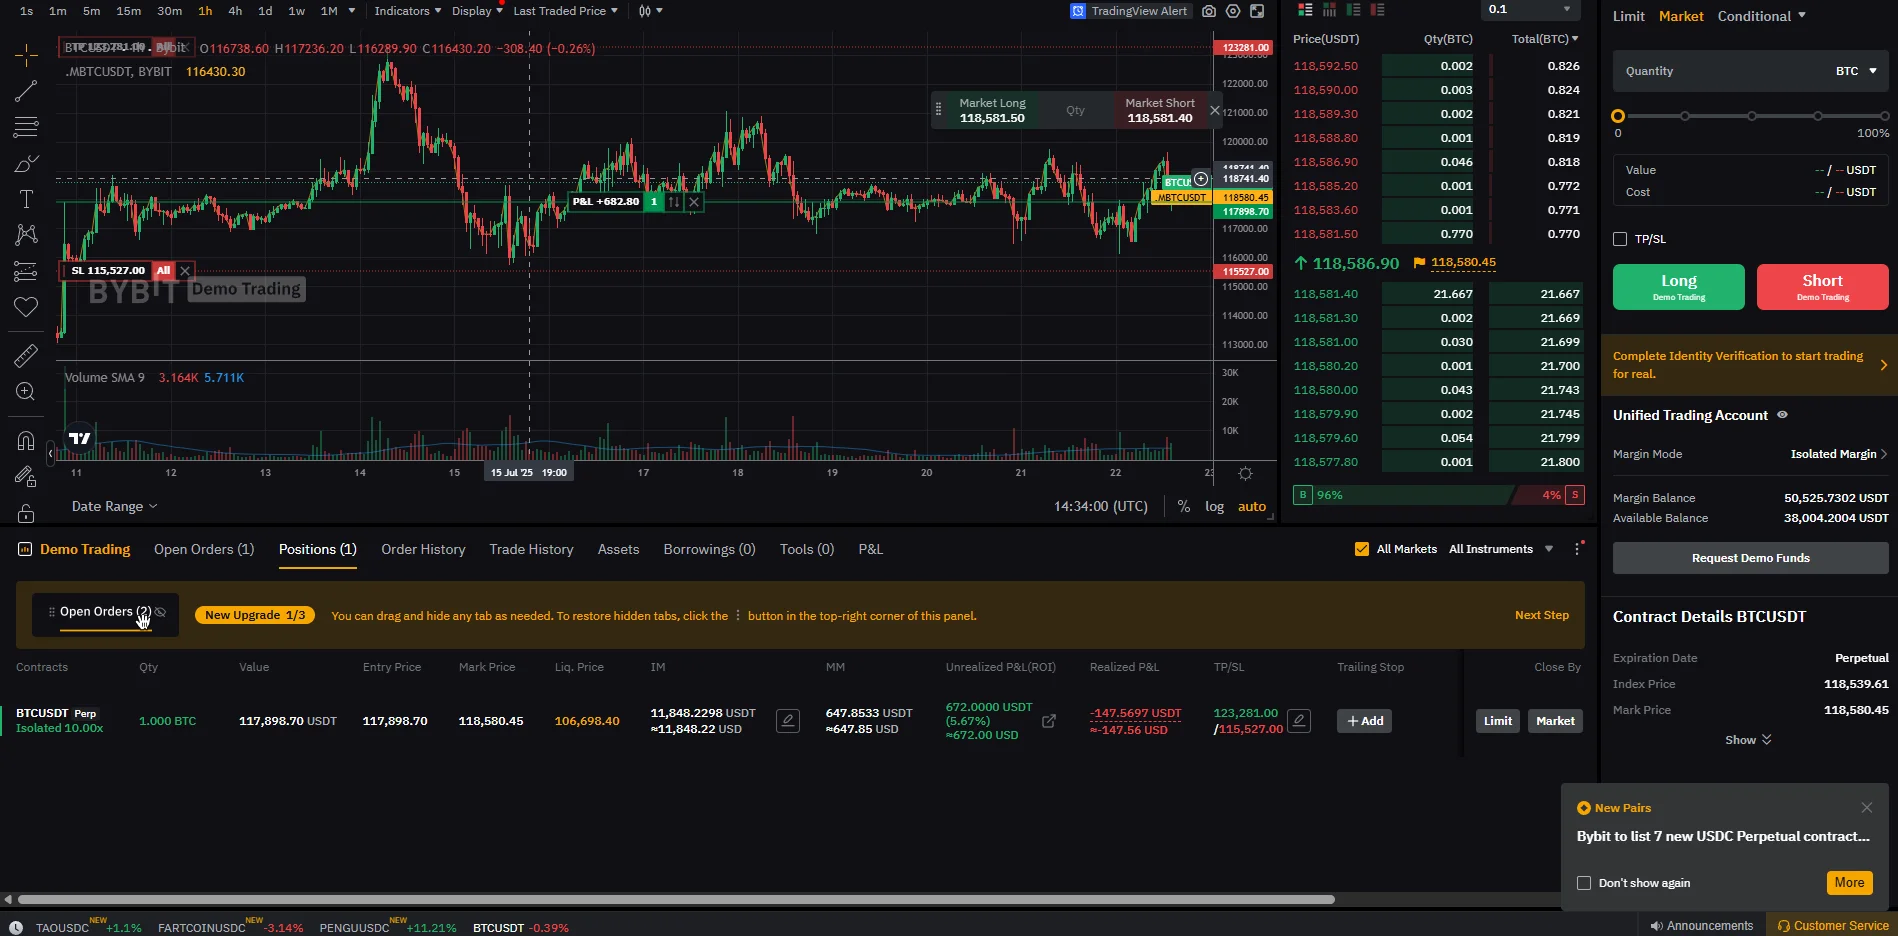
Task: Click the horizontal scrollbar below positions
Action: pyautogui.click(x=676, y=899)
